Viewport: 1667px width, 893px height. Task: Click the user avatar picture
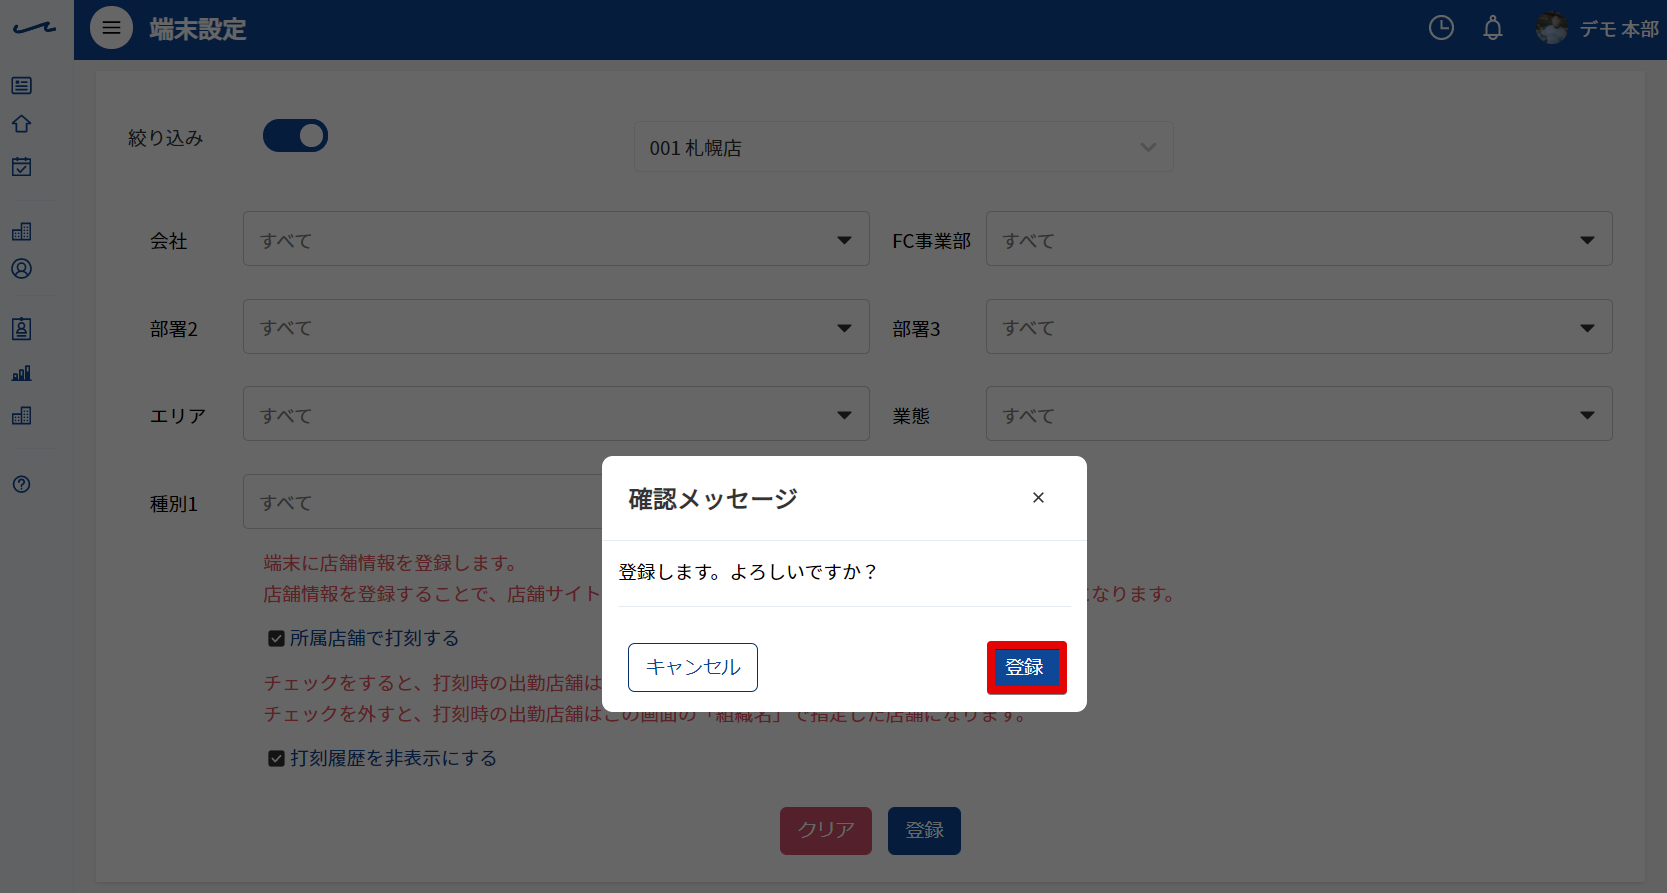coord(1552,28)
